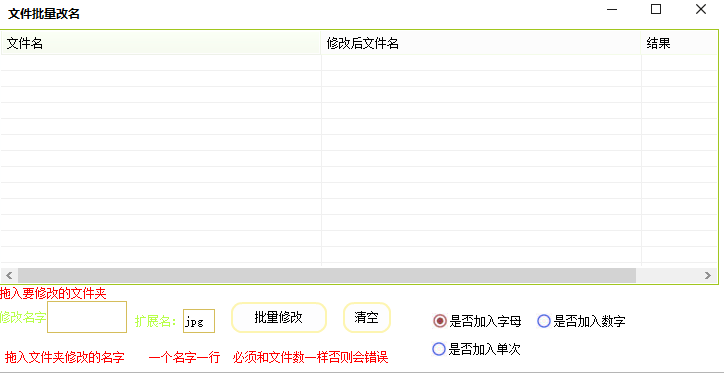Click the horizontal scrollbar thumb

(x=327, y=276)
